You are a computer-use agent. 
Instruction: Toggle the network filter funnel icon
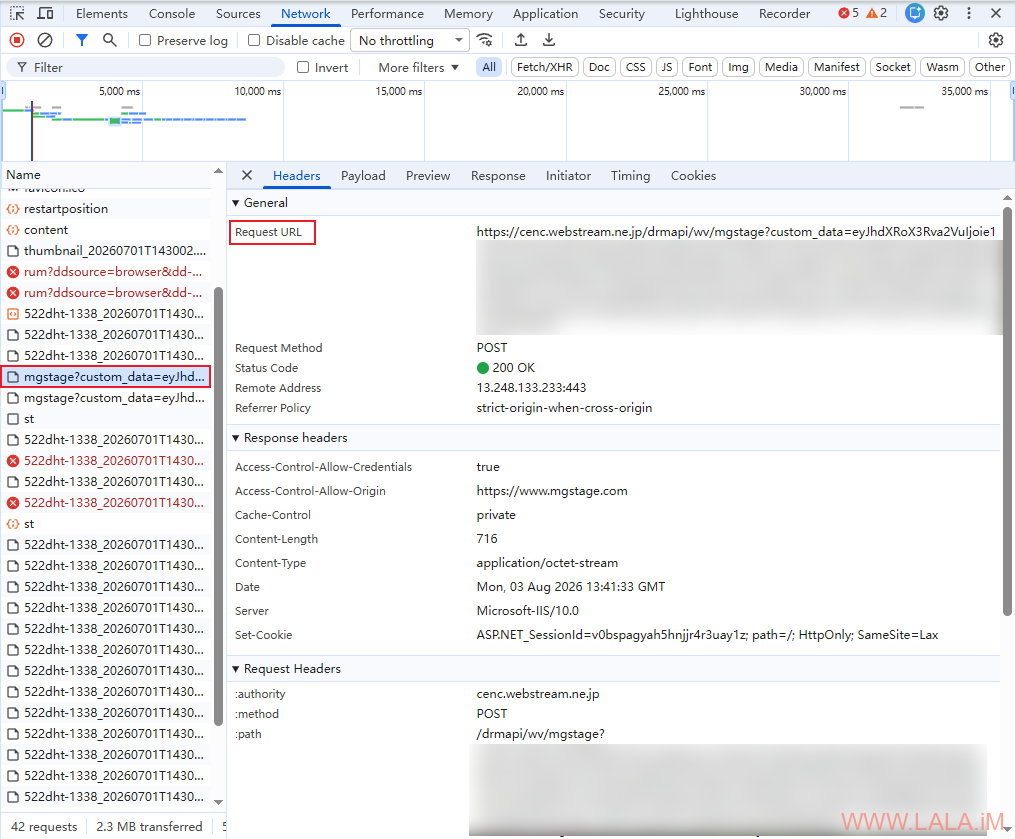point(82,40)
